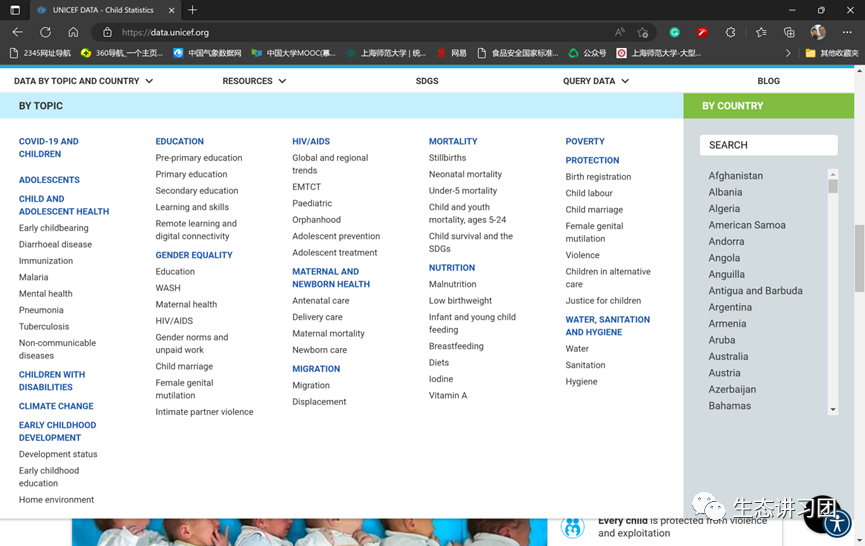Toggle the read aloud icon in address bar
Viewport: 865px width, 546px height.
click(620, 33)
